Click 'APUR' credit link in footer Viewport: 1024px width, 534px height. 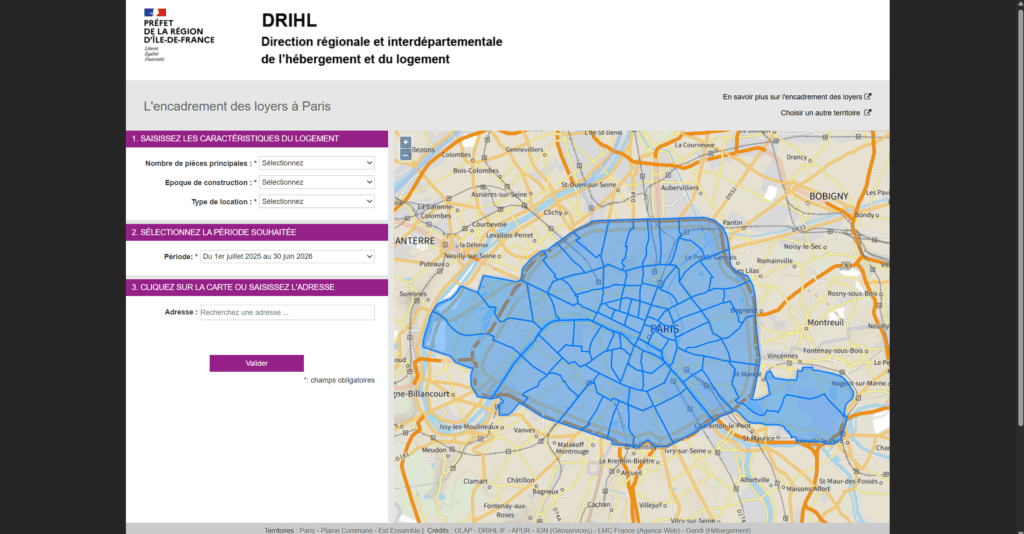520,530
